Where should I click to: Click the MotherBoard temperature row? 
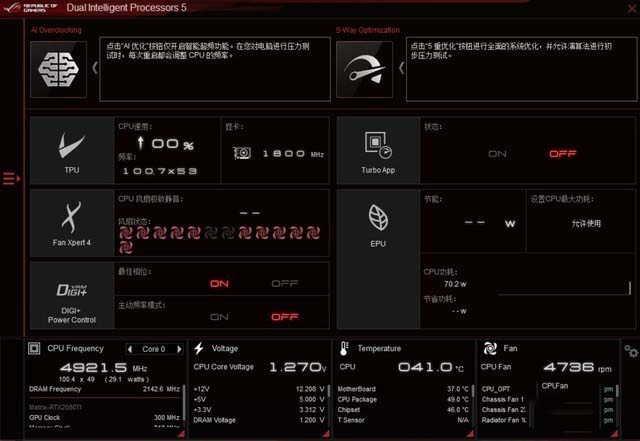tap(403, 389)
